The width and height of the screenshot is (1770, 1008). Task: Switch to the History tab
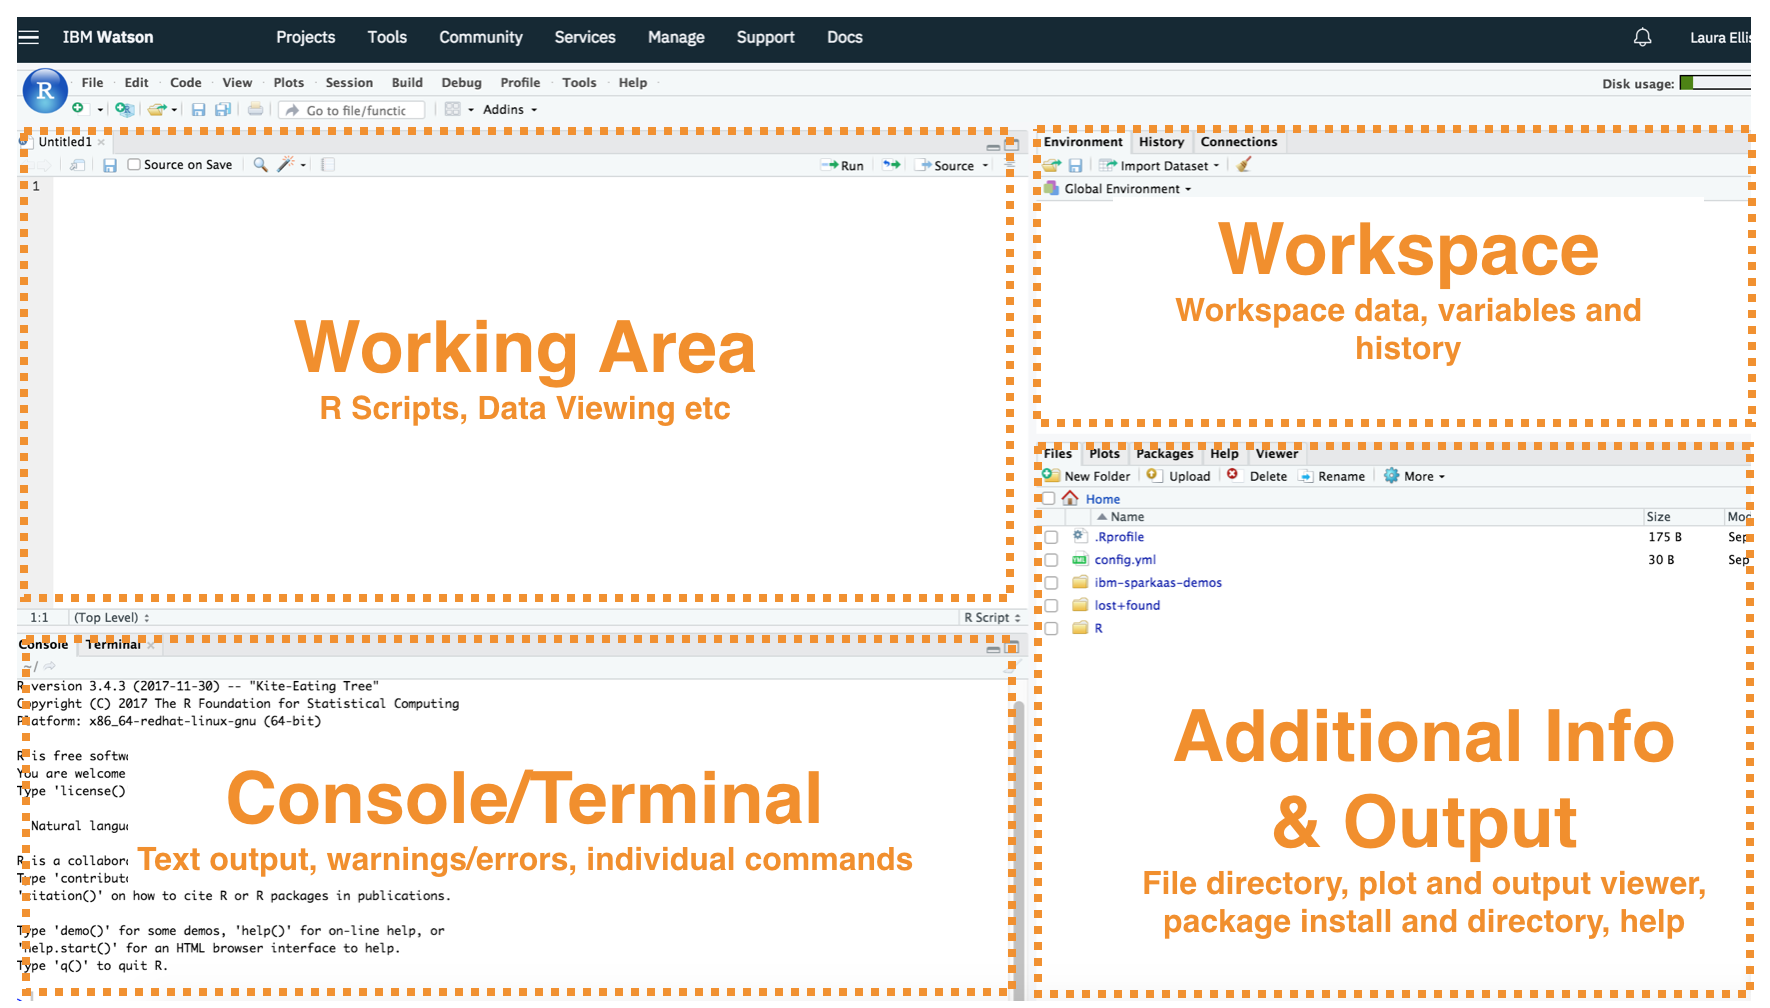click(1160, 142)
